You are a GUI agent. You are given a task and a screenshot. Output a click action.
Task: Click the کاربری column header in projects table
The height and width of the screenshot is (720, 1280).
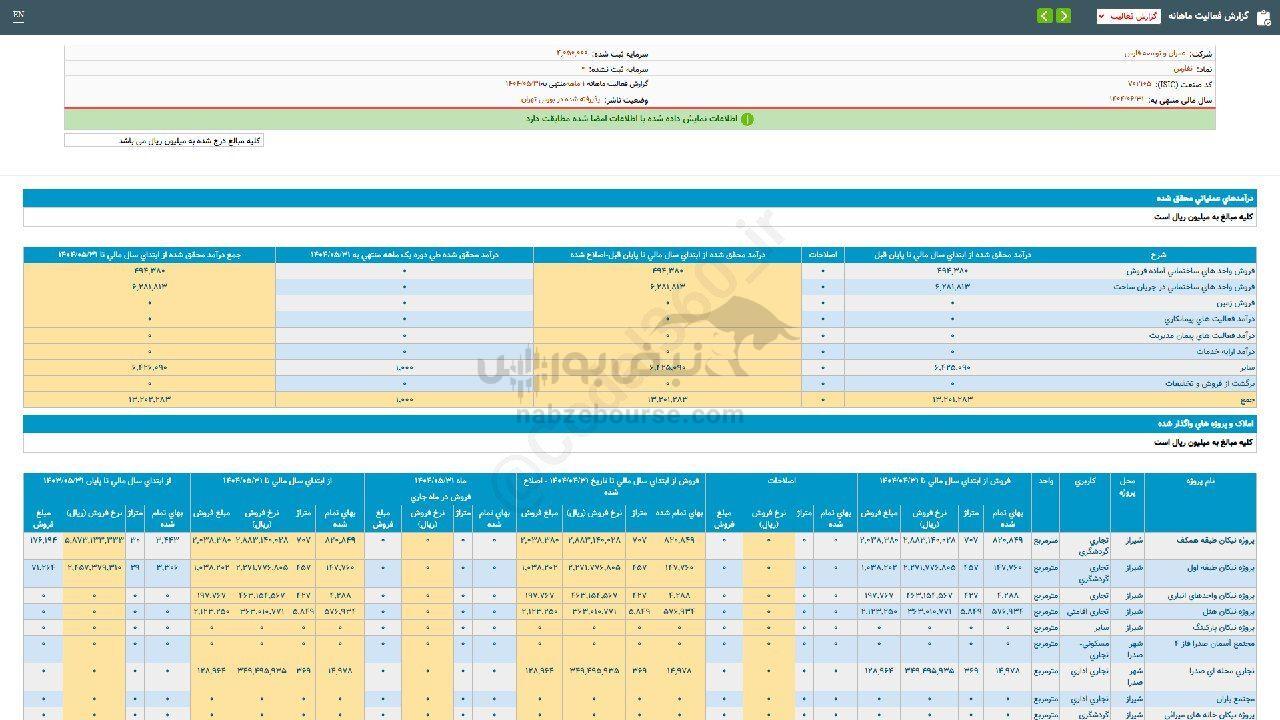click(1085, 481)
